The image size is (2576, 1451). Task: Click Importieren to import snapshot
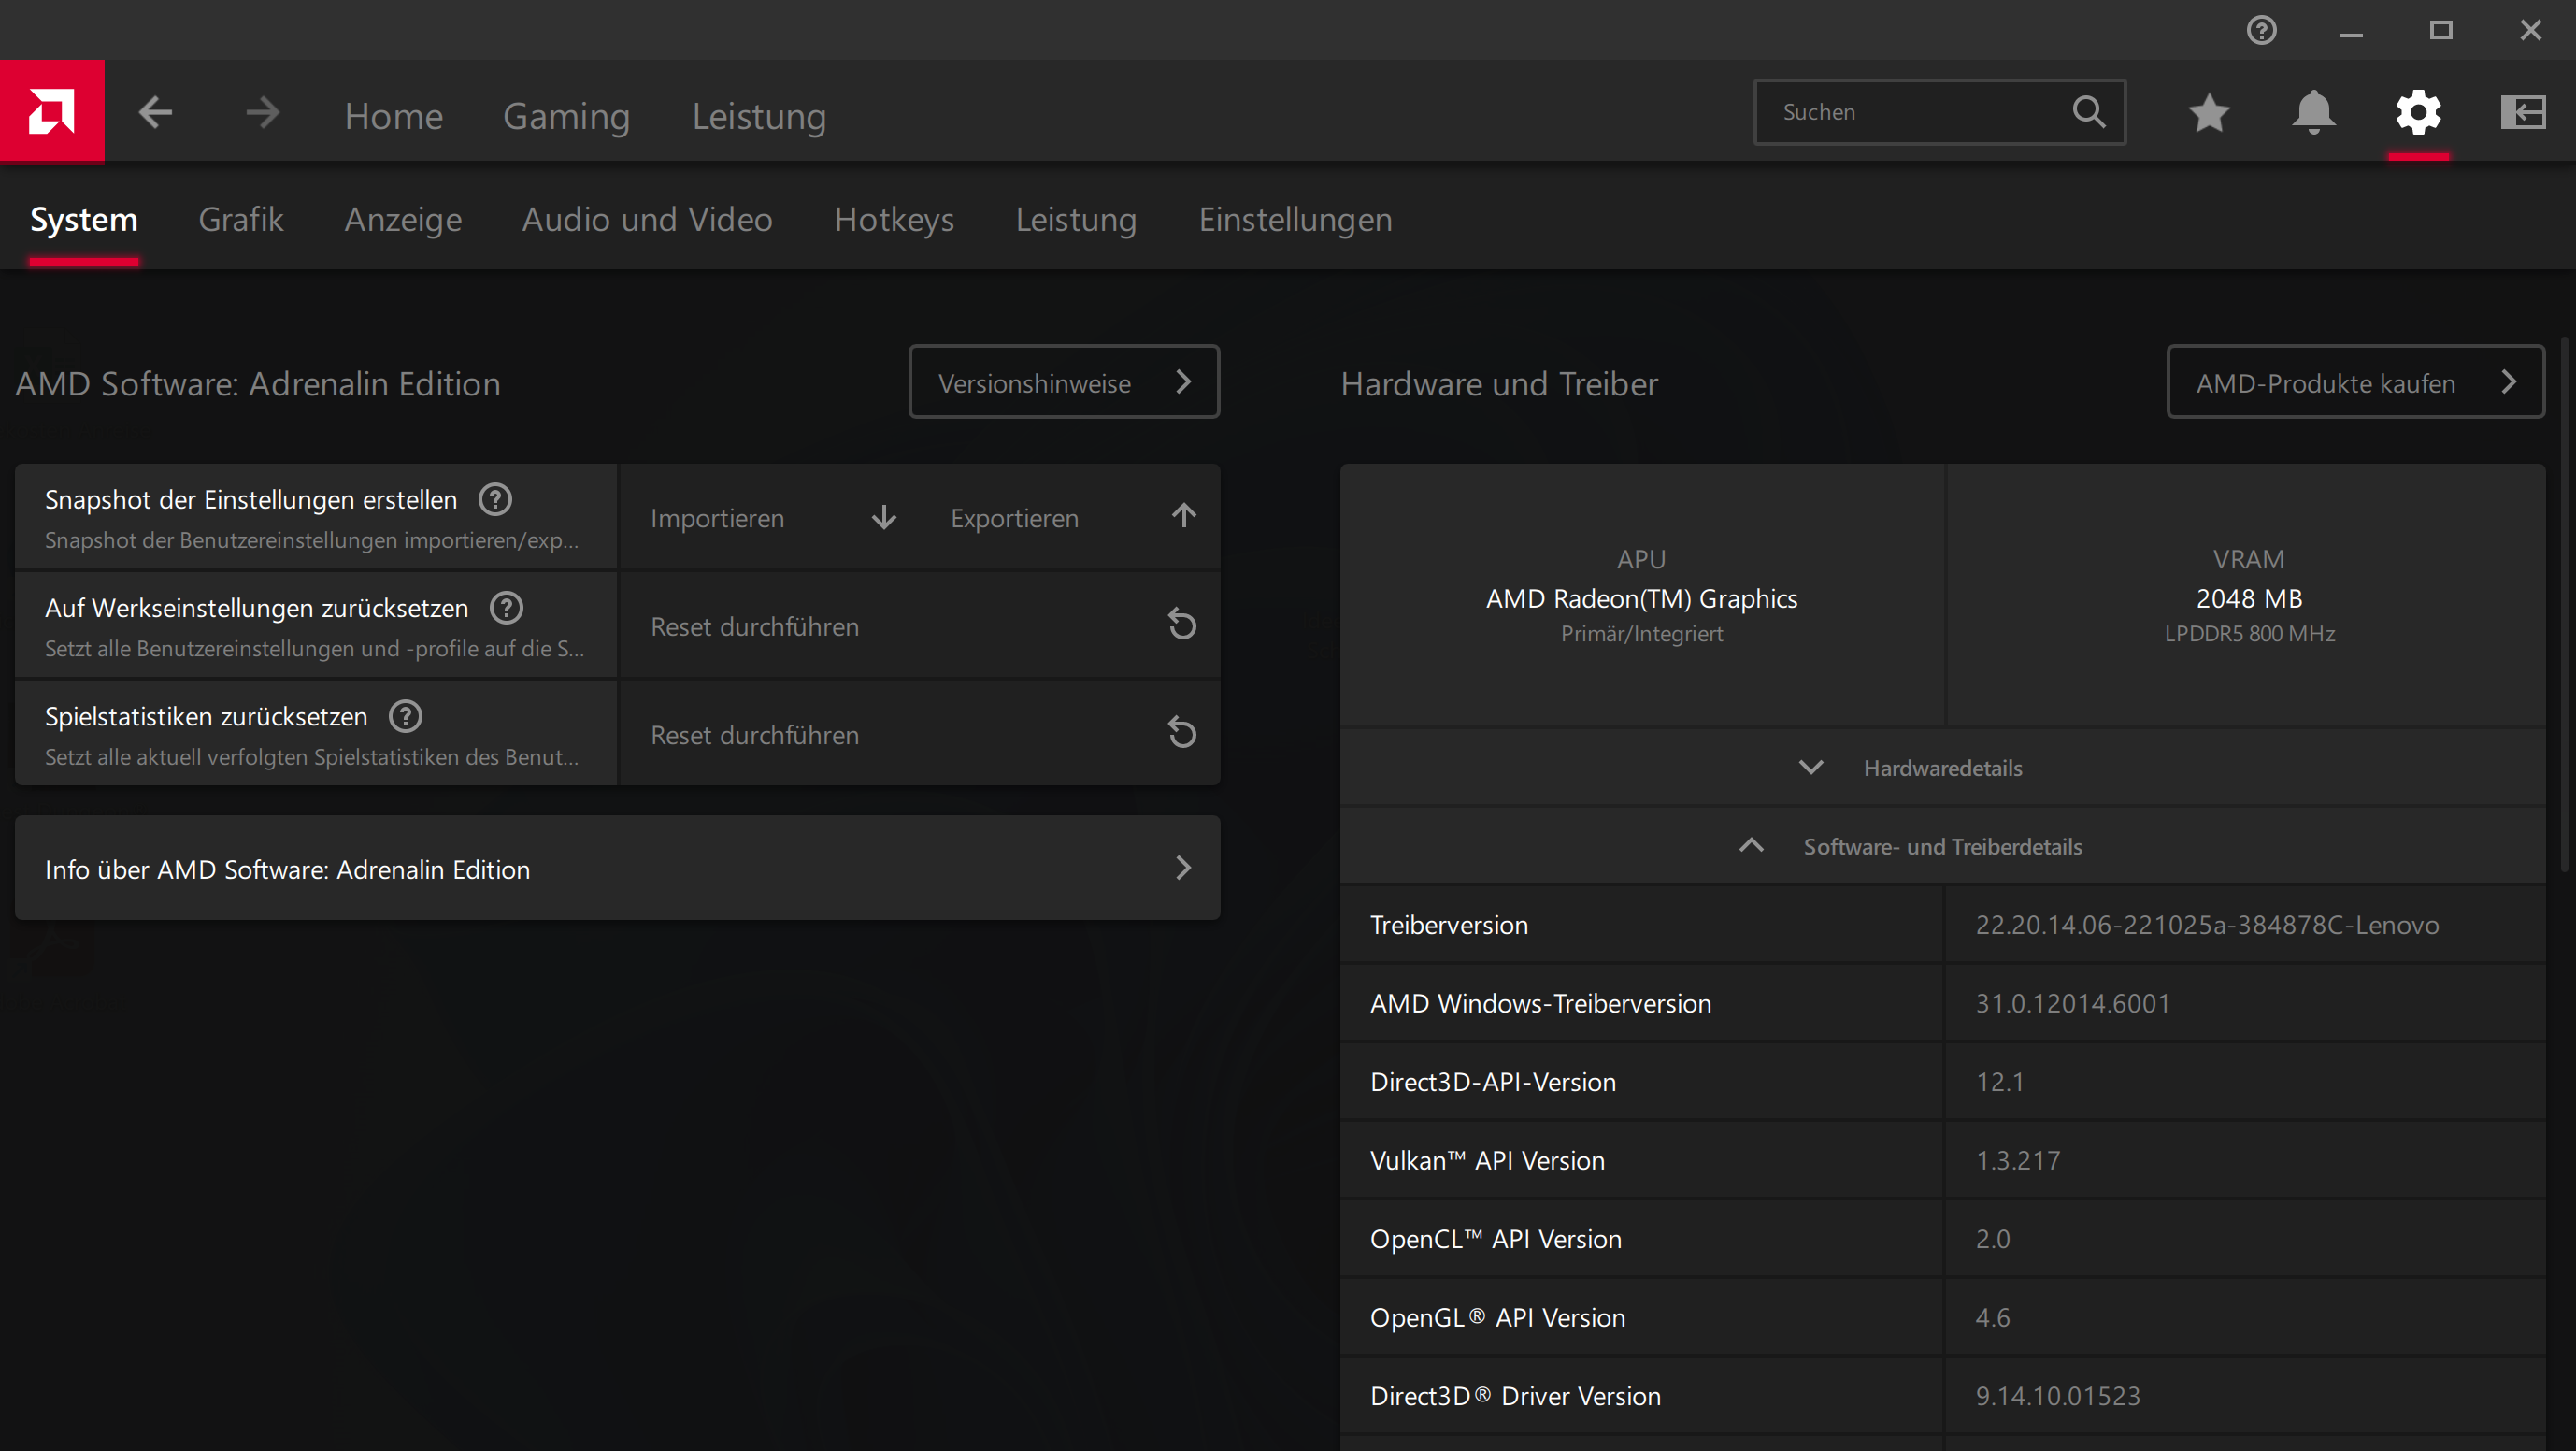point(717,518)
